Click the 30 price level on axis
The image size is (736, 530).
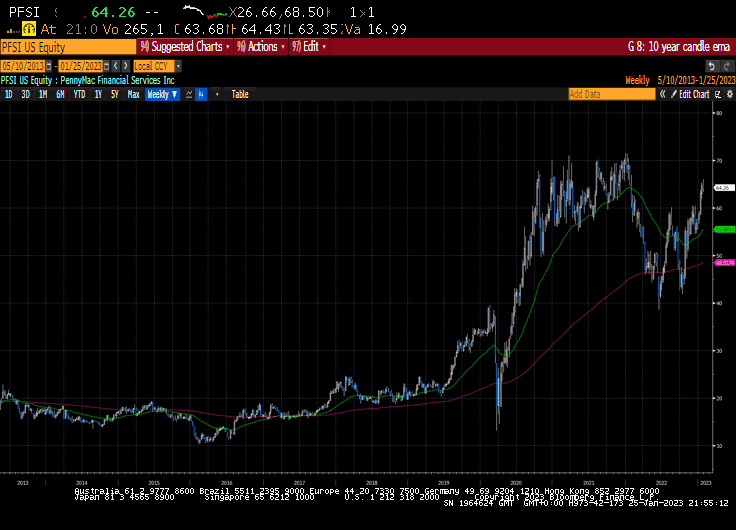point(719,351)
